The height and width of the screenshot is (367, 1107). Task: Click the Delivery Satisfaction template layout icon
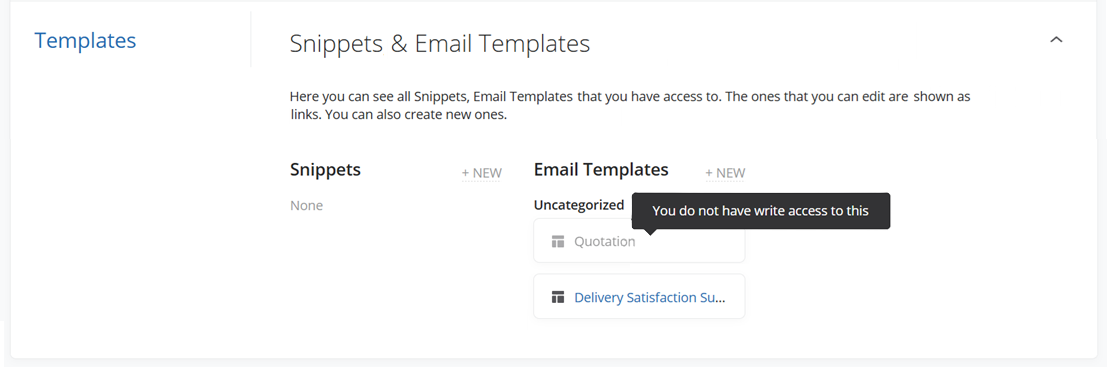(x=558, y=297)
